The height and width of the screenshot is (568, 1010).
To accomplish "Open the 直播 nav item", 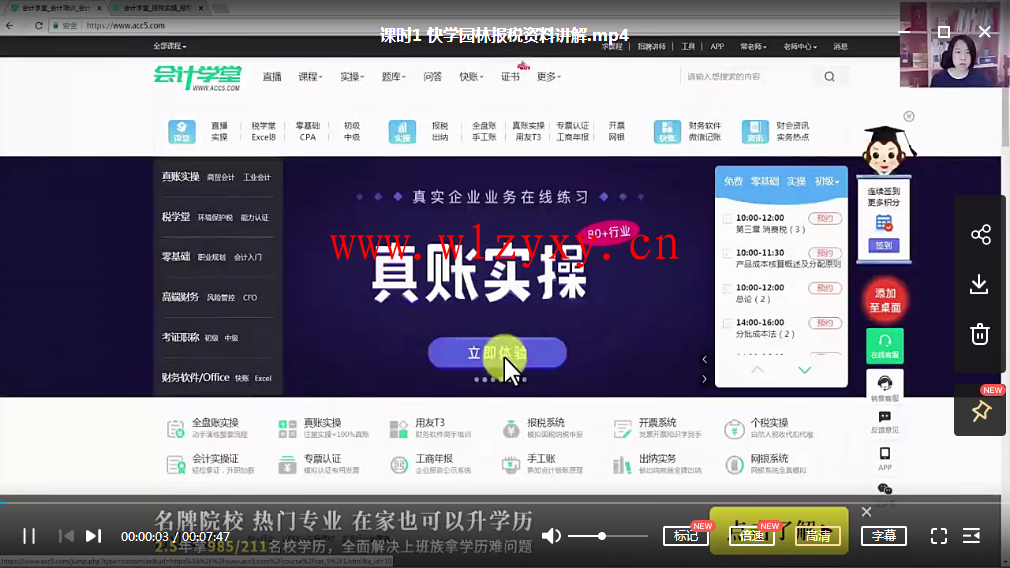I will point(272,77).
